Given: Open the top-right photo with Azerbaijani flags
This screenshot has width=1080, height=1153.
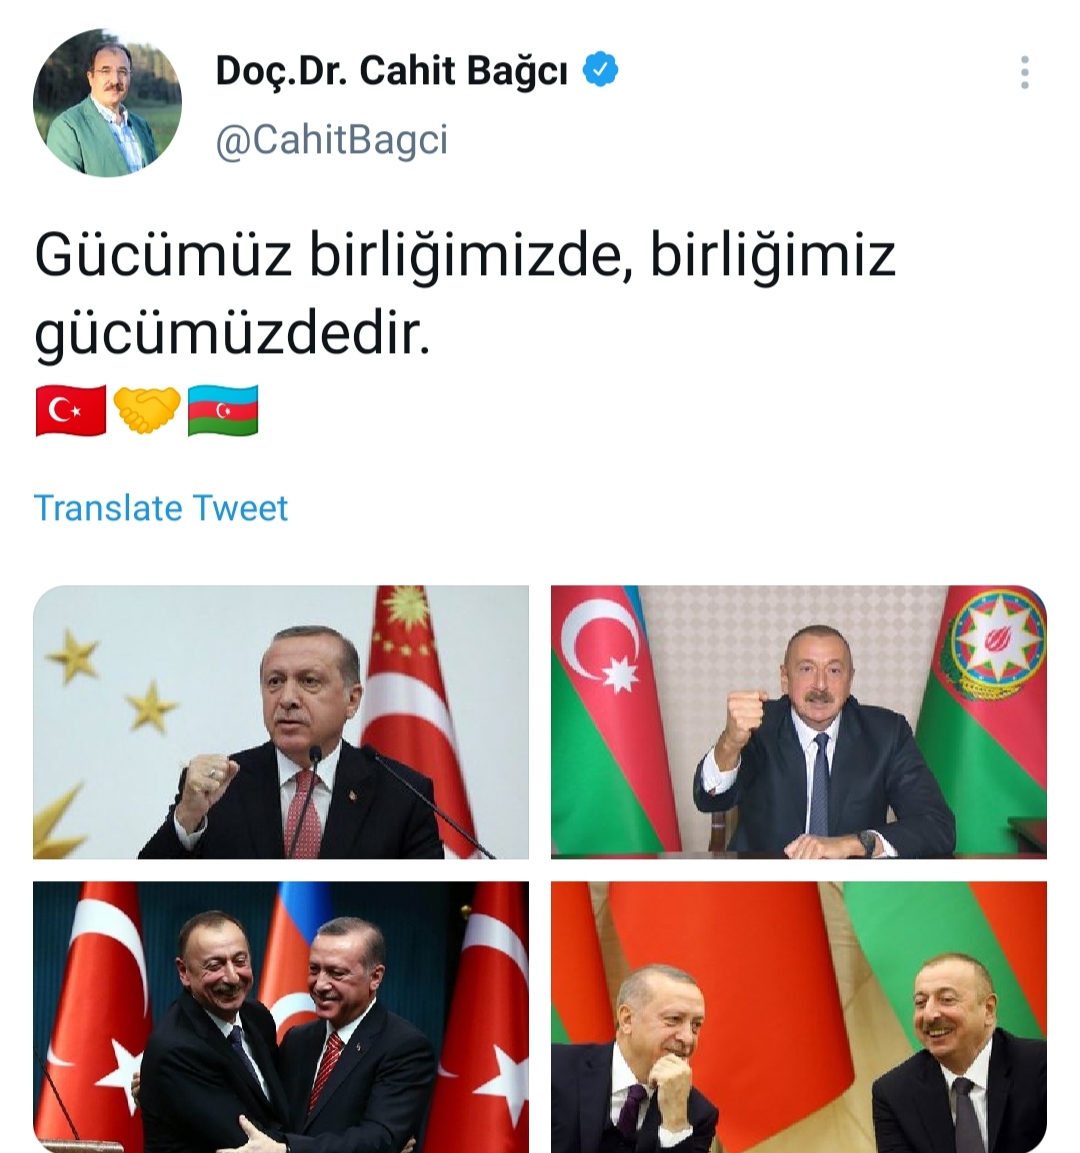Looking at the screenshot, I should pyautogui.click(x=798, y=722).
